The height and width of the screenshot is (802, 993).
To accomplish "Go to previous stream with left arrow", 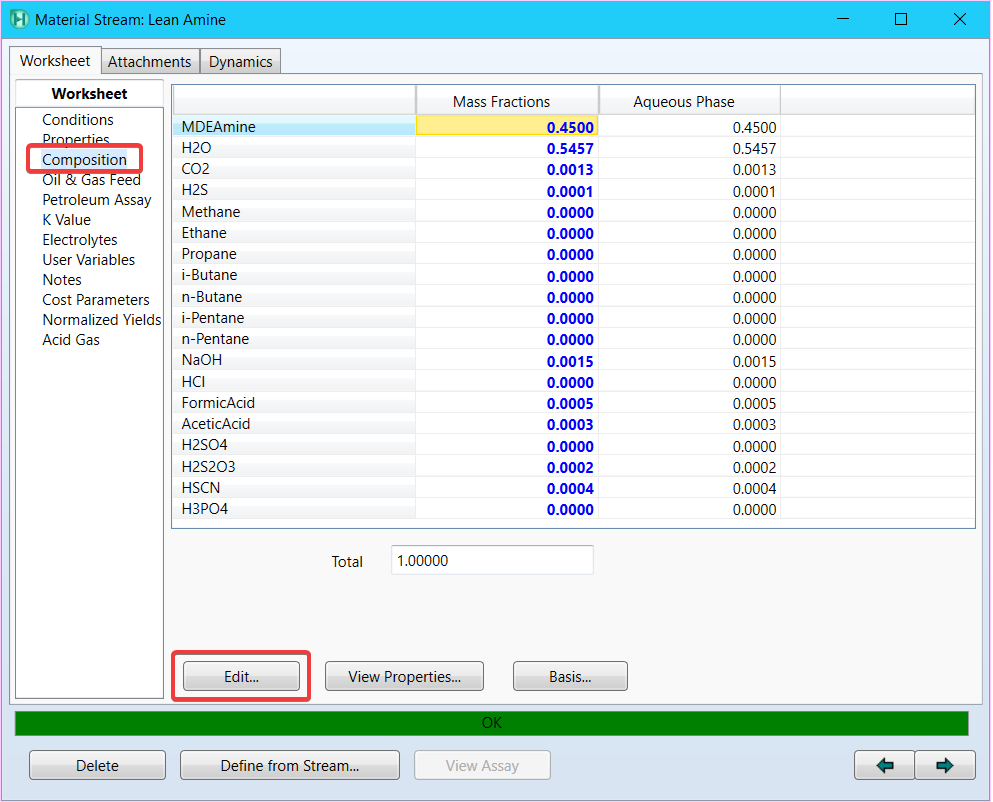I will click(884, 766).
